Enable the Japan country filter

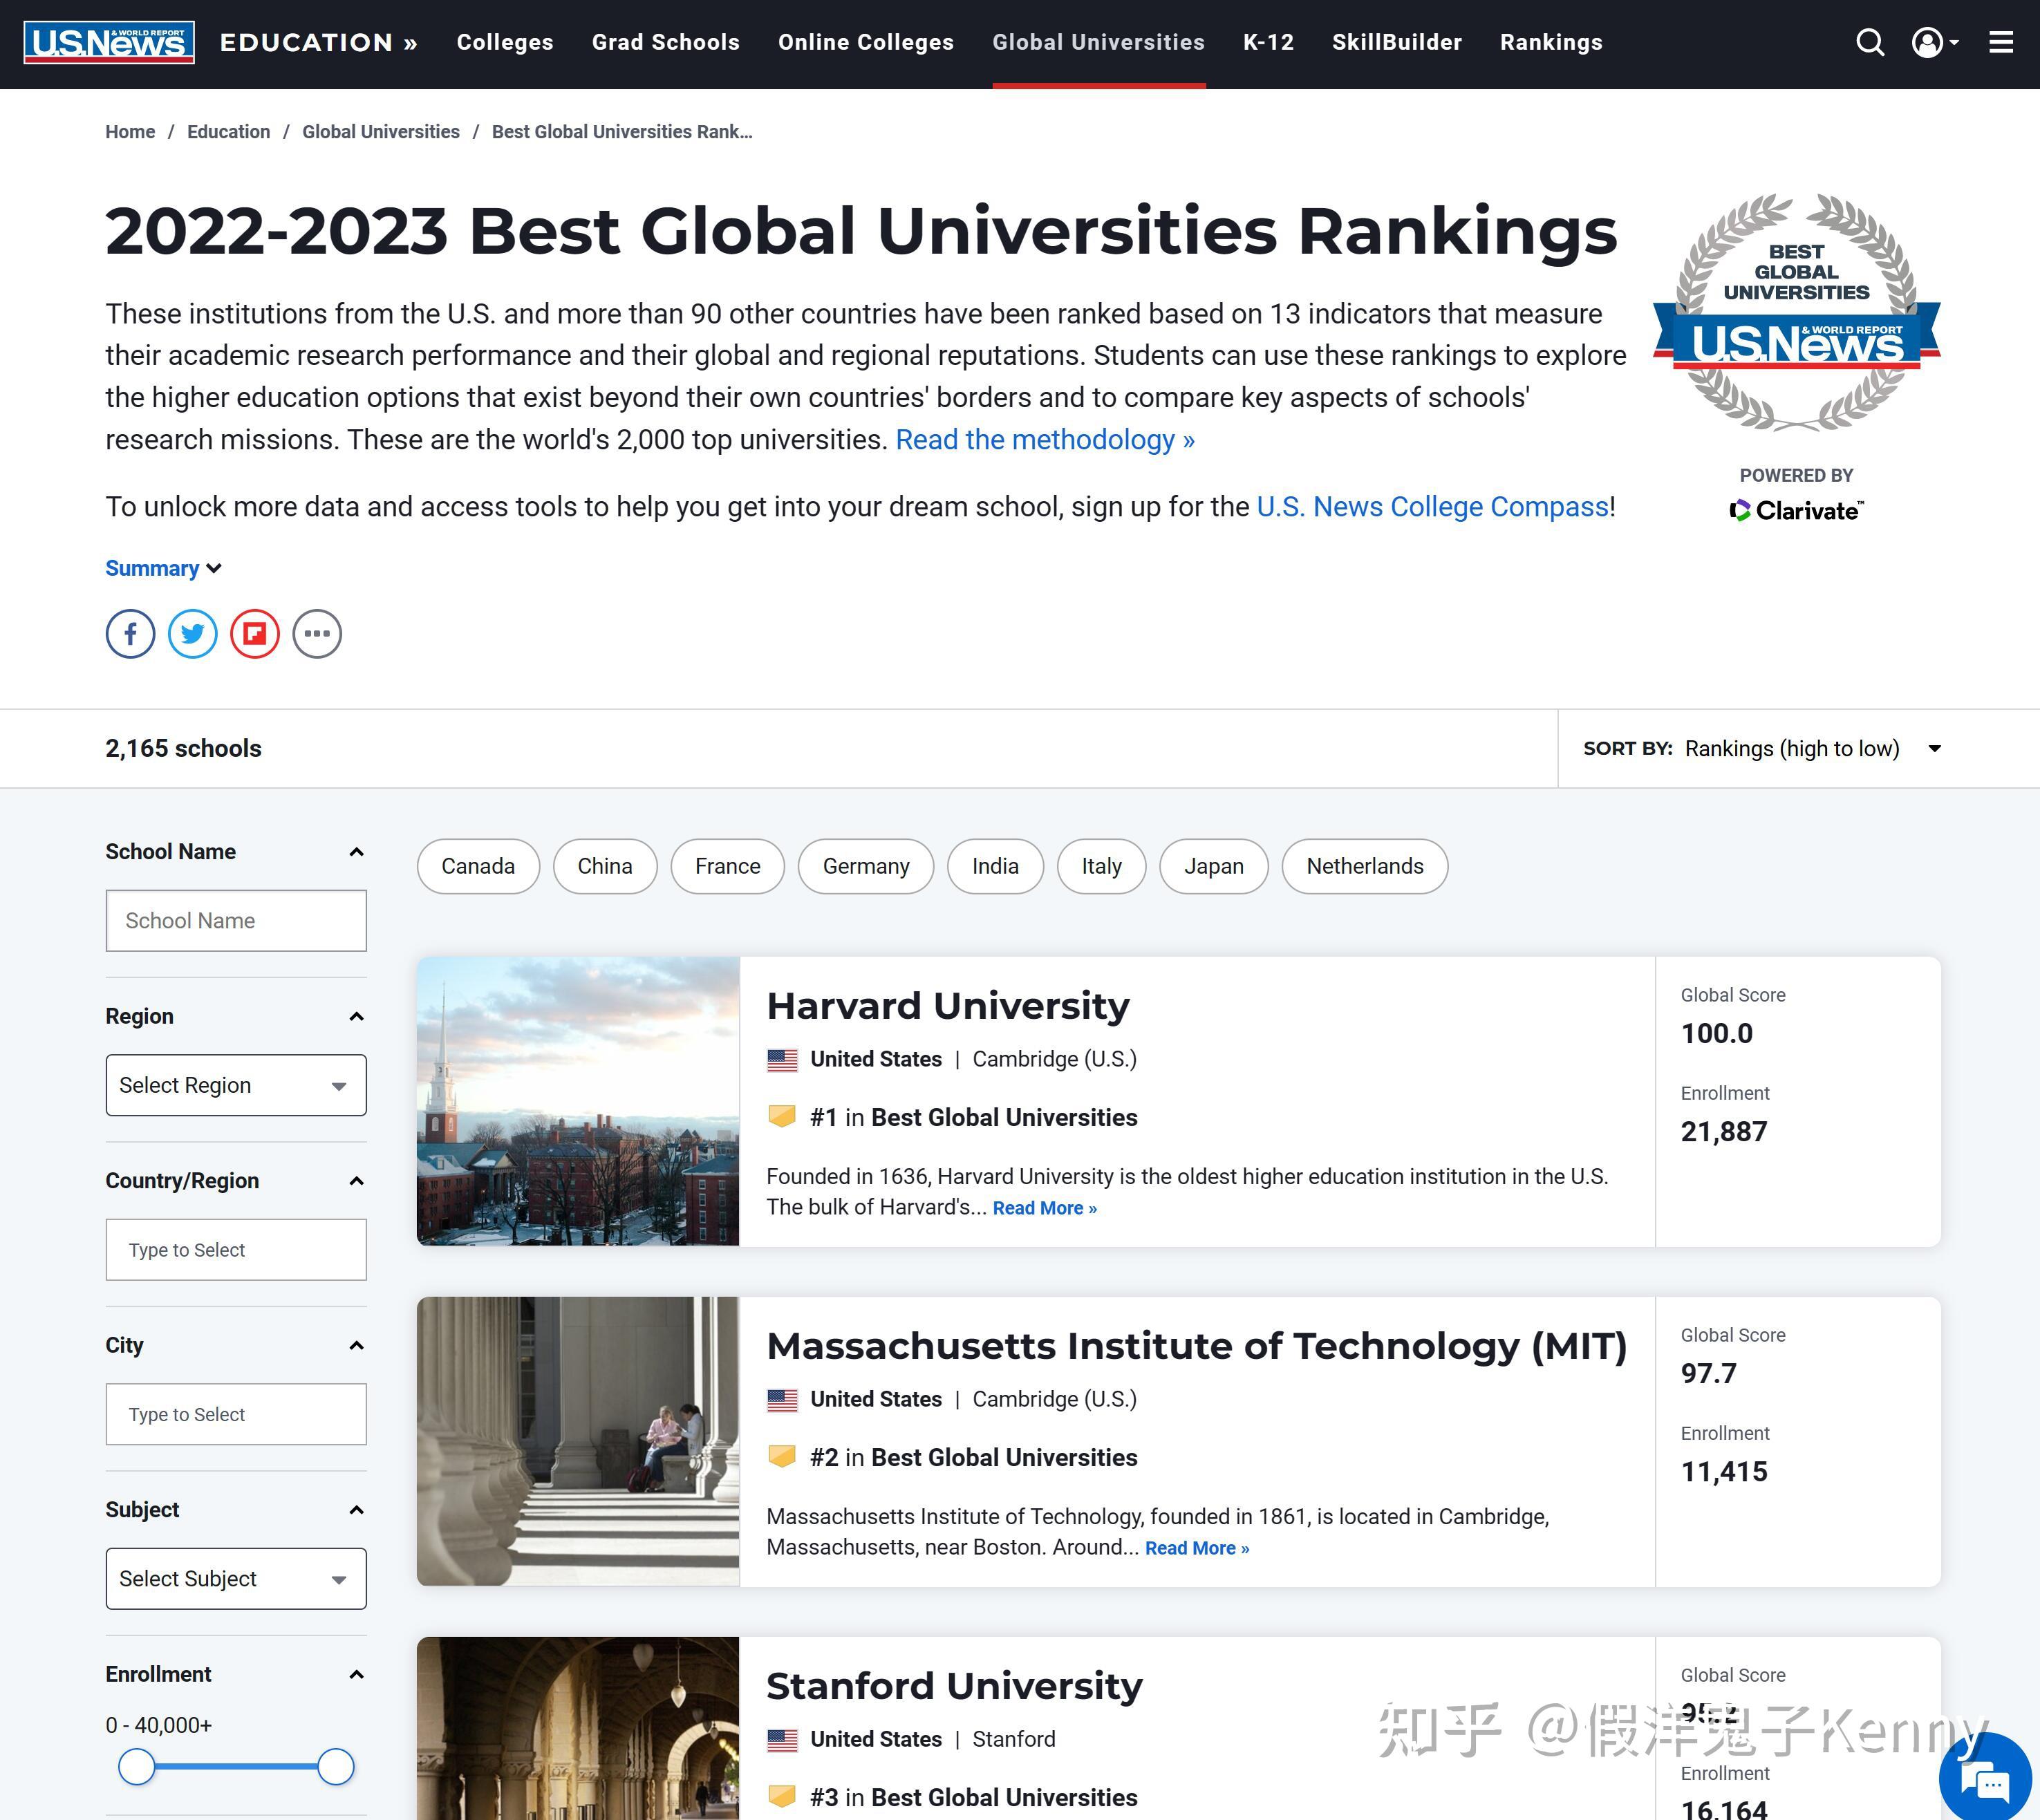pyautogui.click(x=1214, y=866)
